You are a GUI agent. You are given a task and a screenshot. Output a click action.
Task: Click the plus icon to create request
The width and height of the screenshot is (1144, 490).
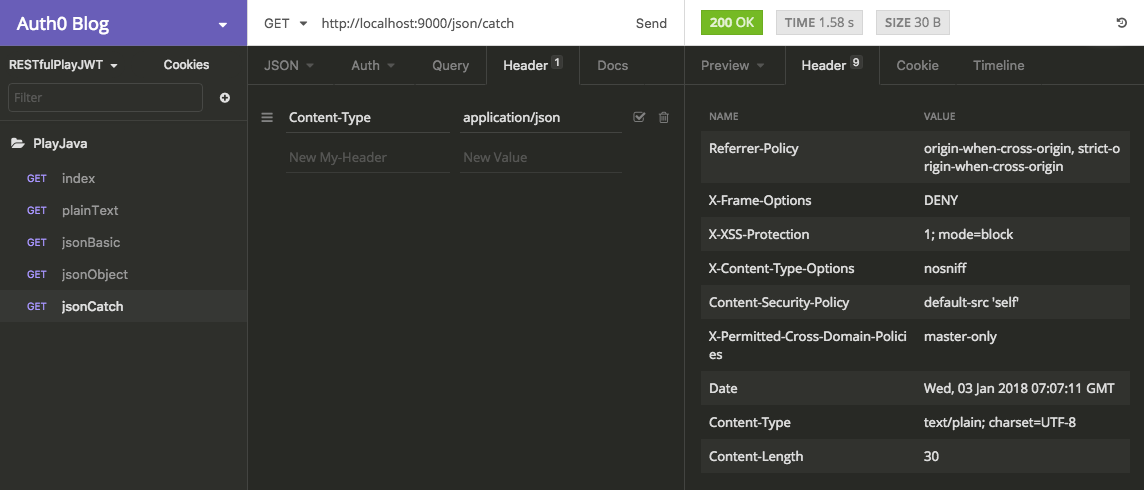pyautogui.click(x=225, y=98)
